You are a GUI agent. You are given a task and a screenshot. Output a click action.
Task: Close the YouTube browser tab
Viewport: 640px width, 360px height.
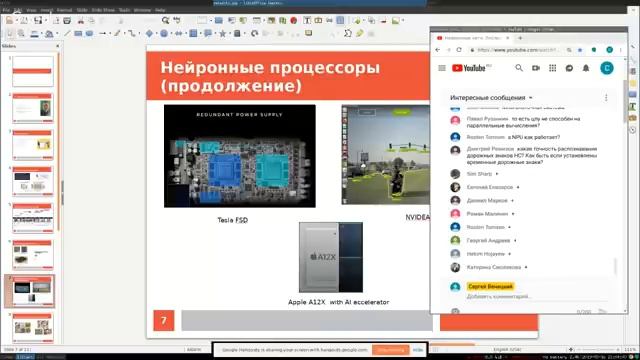[x=507, y=38]
